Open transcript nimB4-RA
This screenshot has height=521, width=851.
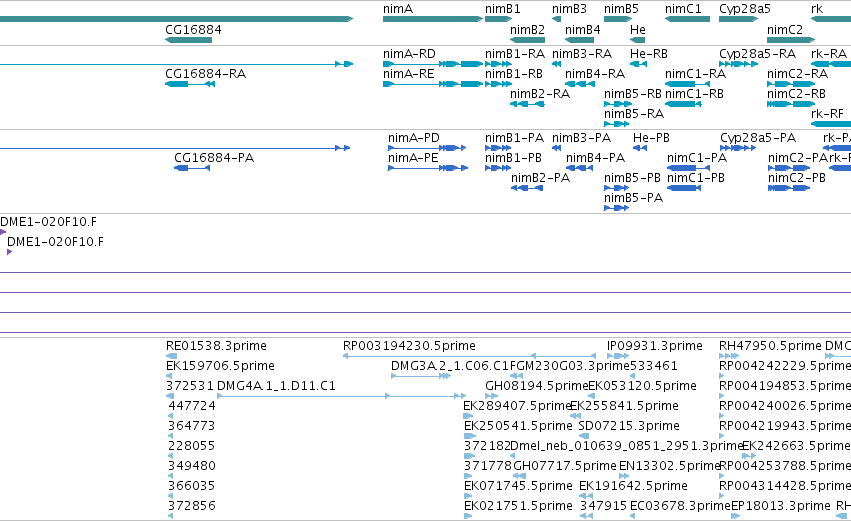[x=579, y=84]
